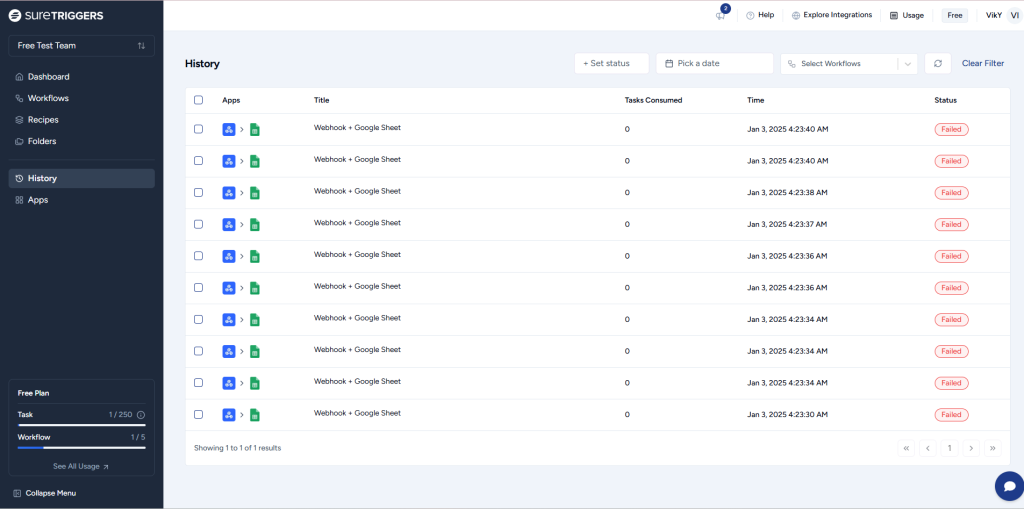Toggle the select-all checkbox in table header
This screenshot has height=509, width=1024.
pyautogui.click(x=198, y=100)
